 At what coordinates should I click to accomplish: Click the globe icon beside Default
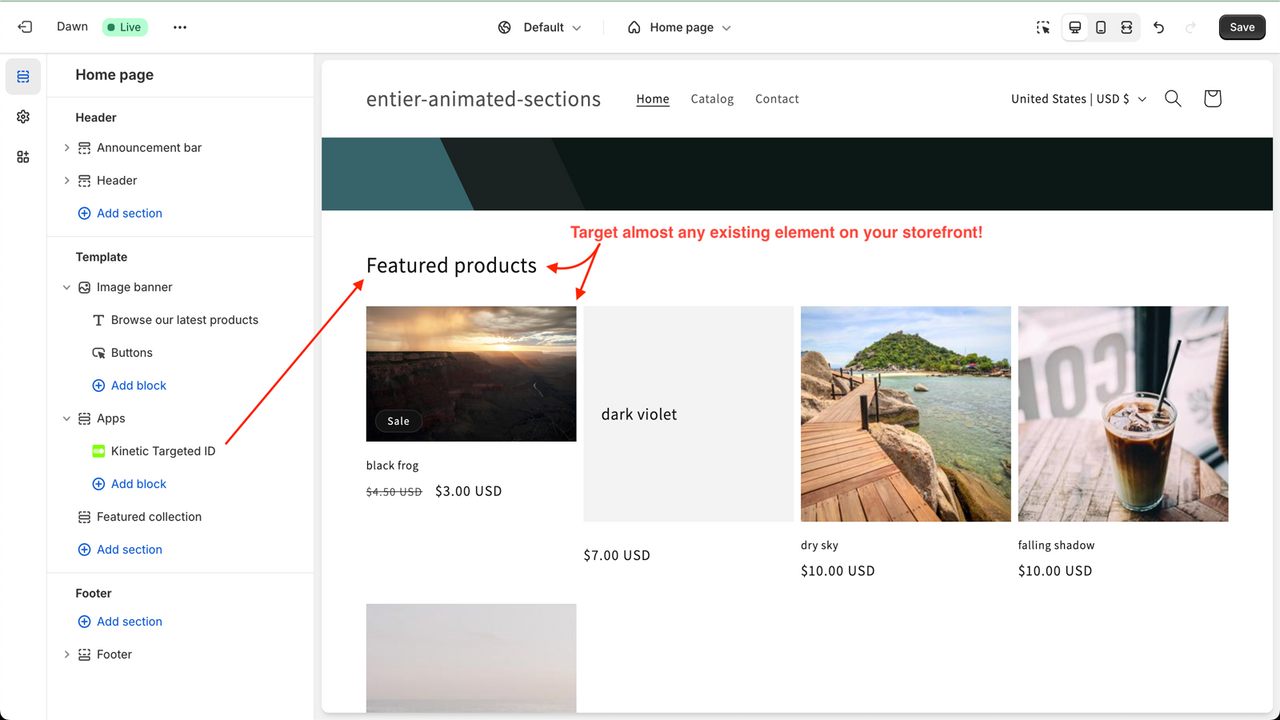point(505,27)
